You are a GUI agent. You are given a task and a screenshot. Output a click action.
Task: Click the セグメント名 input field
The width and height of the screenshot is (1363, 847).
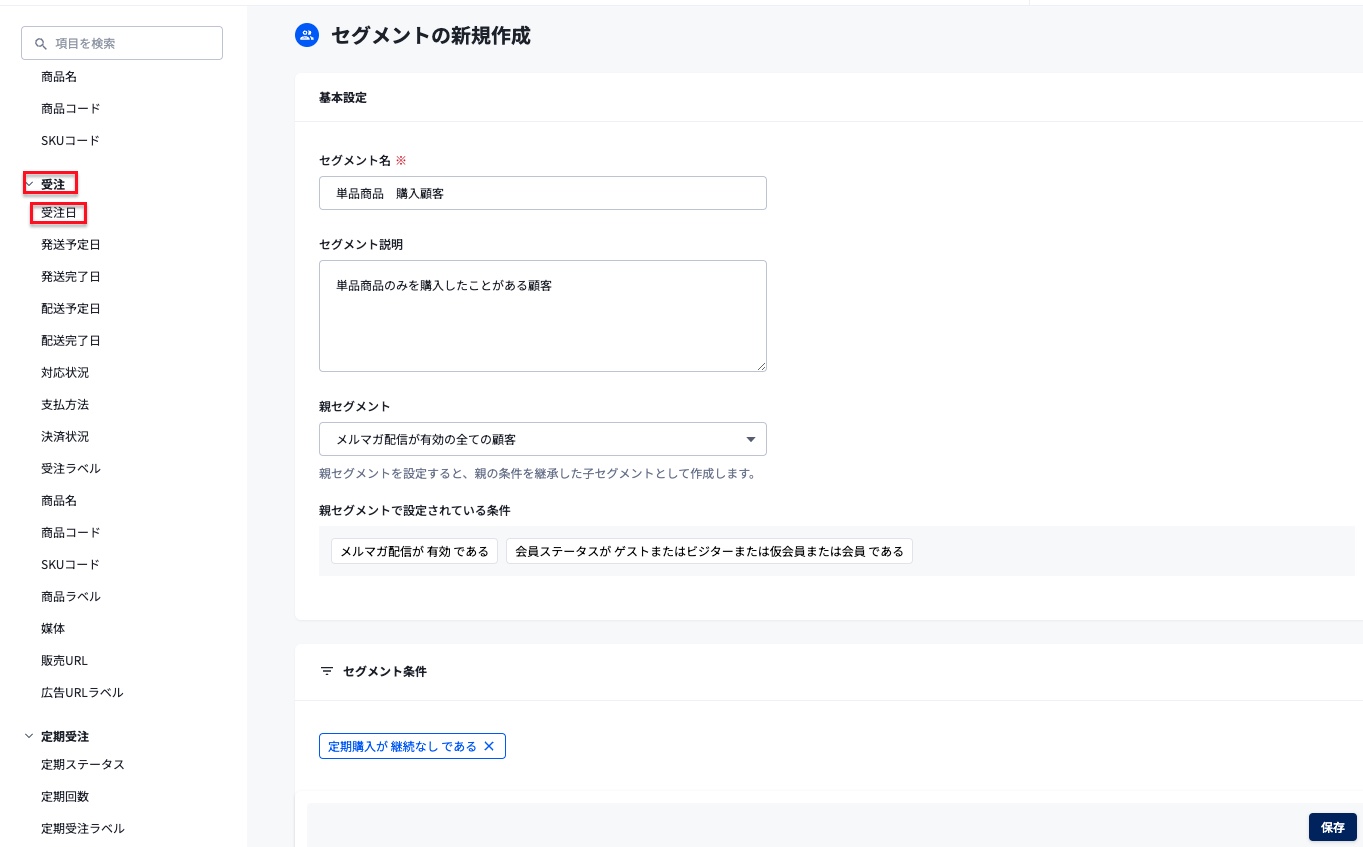(x=543, y=193)
